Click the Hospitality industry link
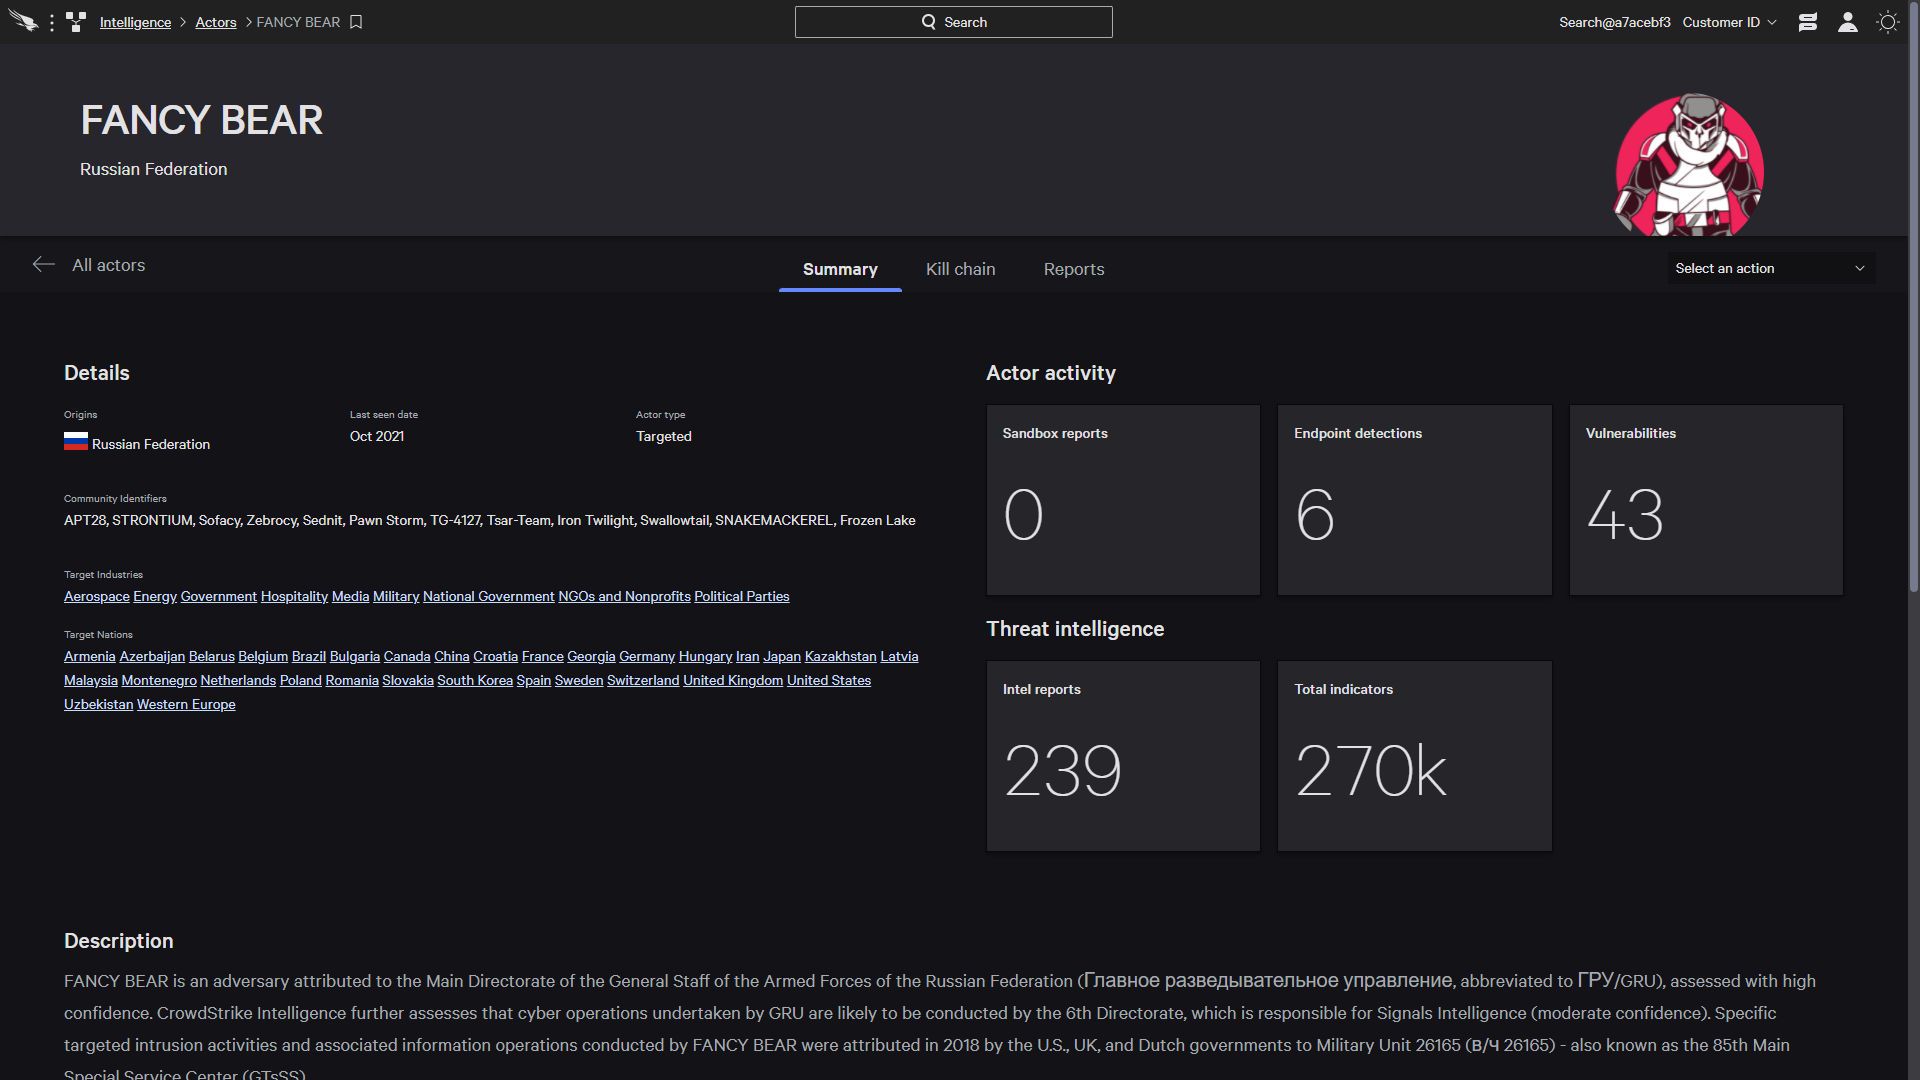This screenshot has height=1080, width=1920. click(294, 596)
